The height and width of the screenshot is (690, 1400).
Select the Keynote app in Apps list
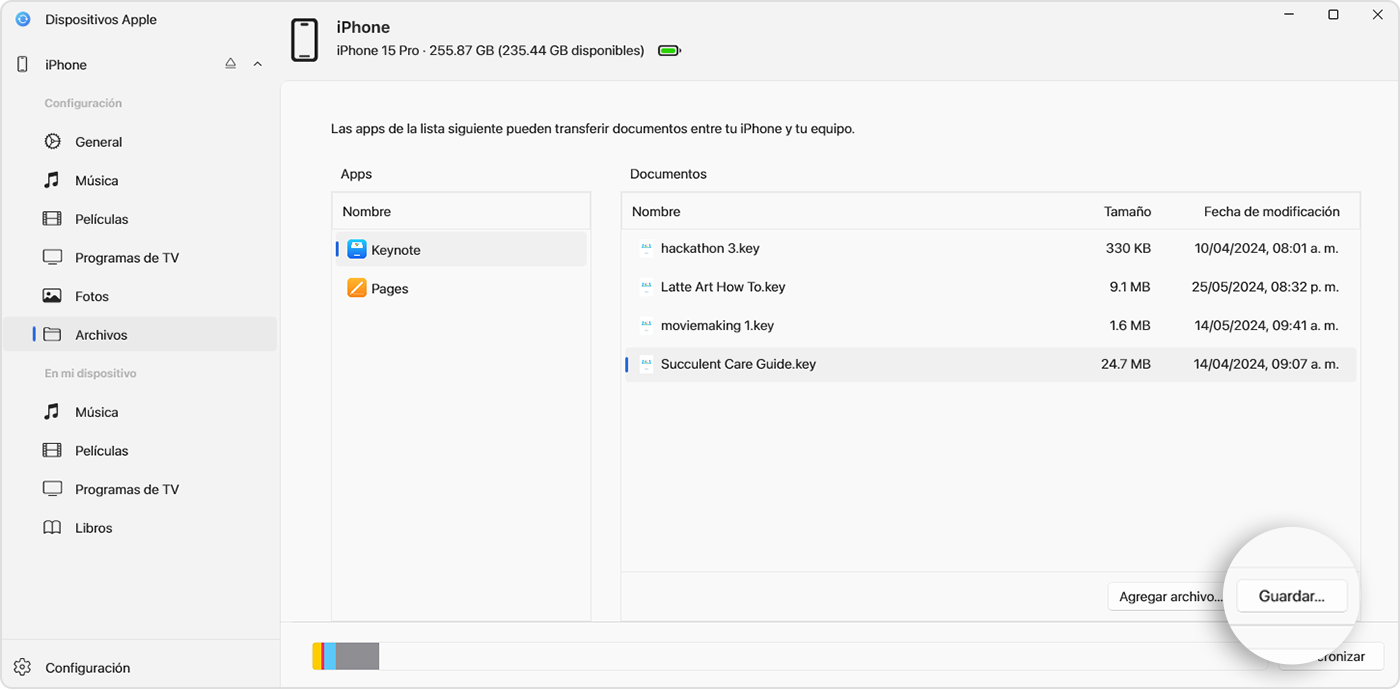tap(396, 250)
